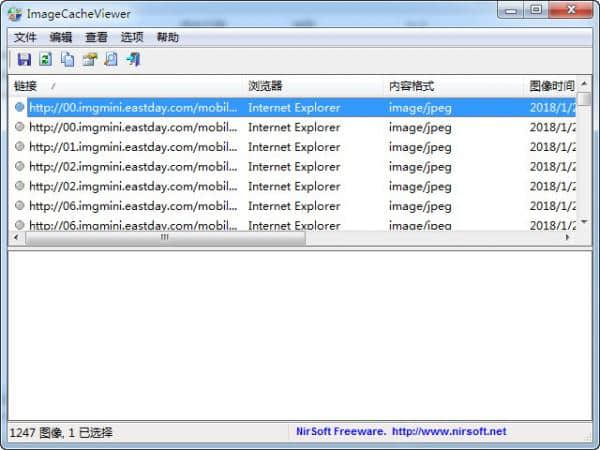Select the first 06.imgmini.eastday.com row

tap(292, 206)
